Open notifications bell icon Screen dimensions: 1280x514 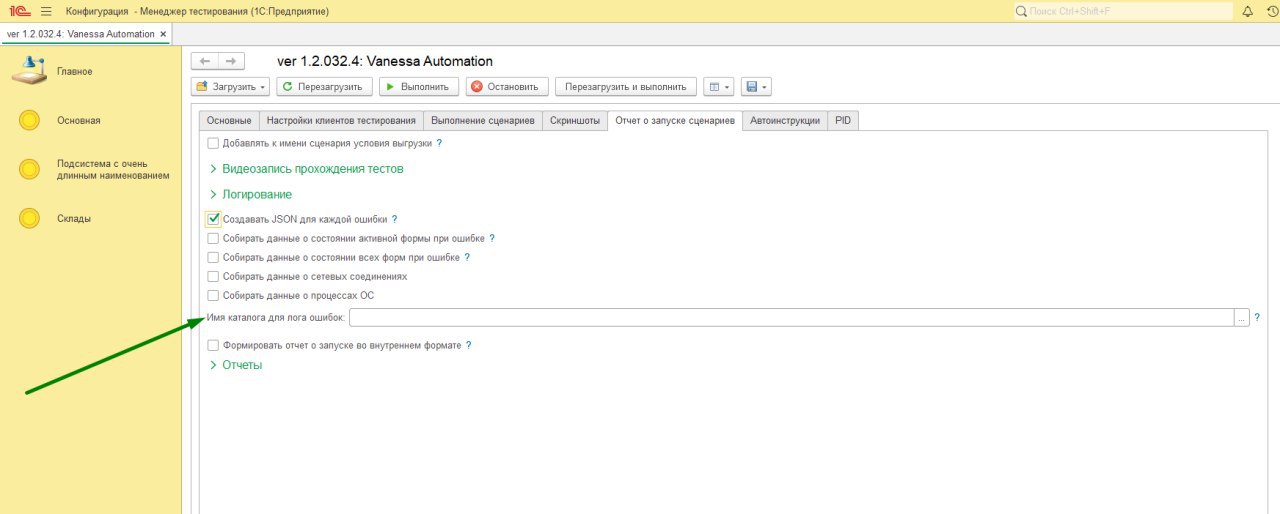click(x=1247, y=11)
